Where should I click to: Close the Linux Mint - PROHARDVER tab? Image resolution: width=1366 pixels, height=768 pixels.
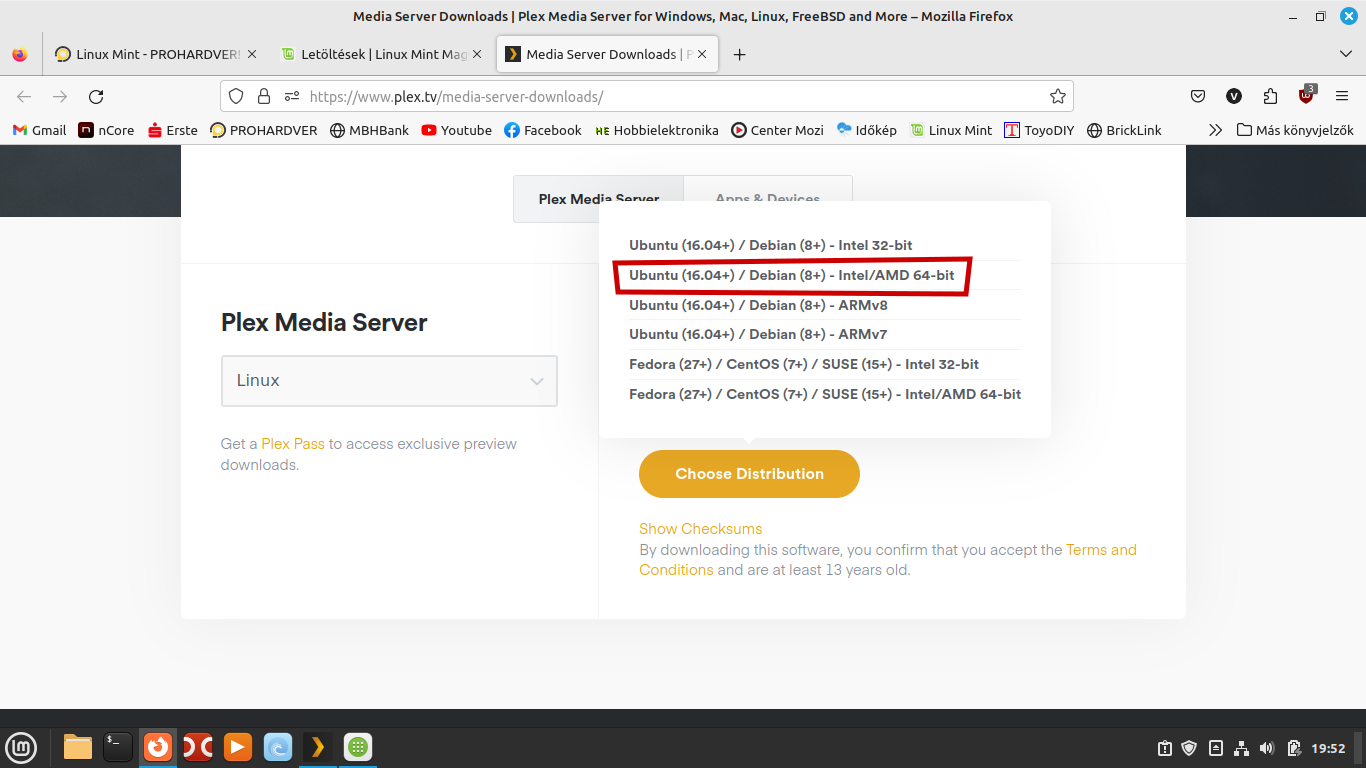(x=251, y=55)
